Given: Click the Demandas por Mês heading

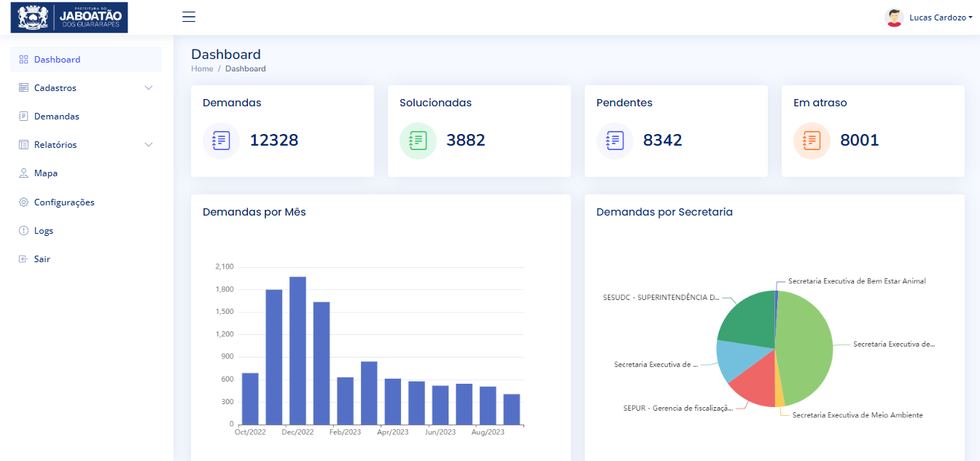Looking at the screenshot, I should (254, 212).
